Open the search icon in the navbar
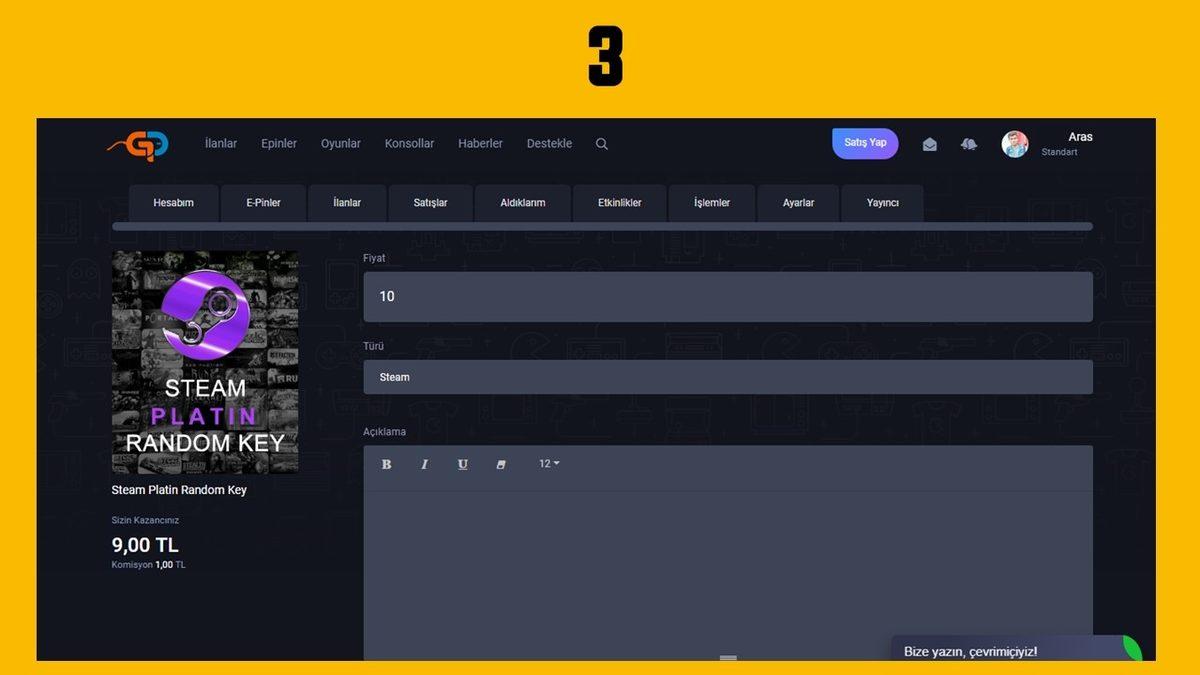The height and width of the screenshot is (675, 1200). (602, 143)
